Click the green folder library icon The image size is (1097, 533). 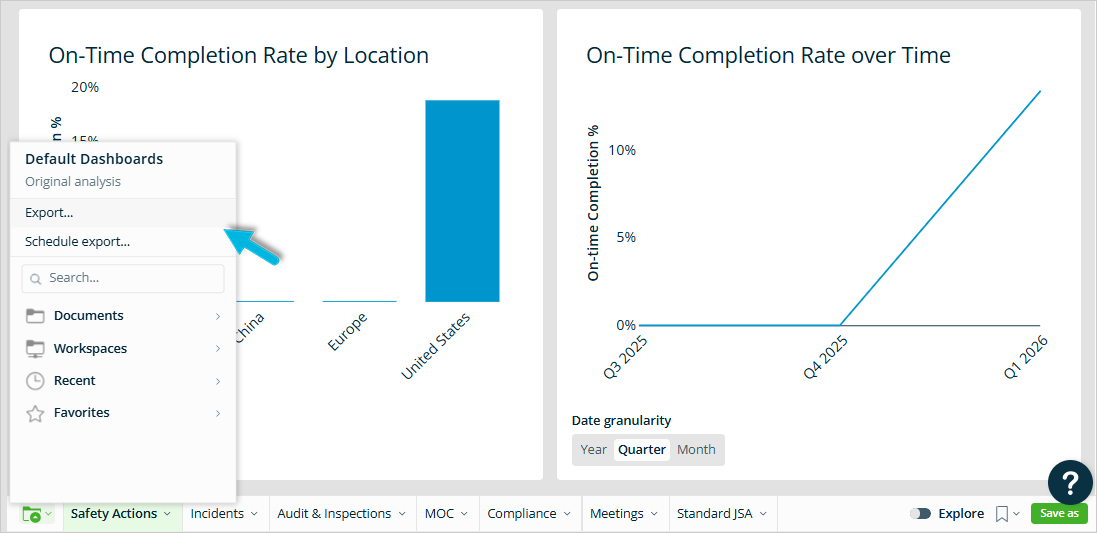pos(33,514)
